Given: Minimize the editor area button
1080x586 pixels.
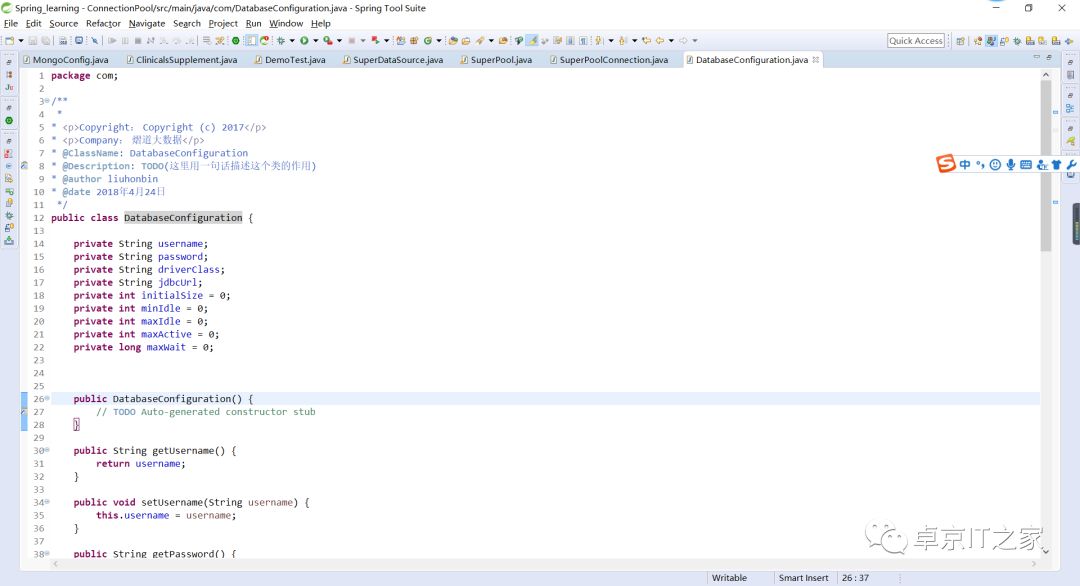Looking at the screenshot, I should [1036, 57].
